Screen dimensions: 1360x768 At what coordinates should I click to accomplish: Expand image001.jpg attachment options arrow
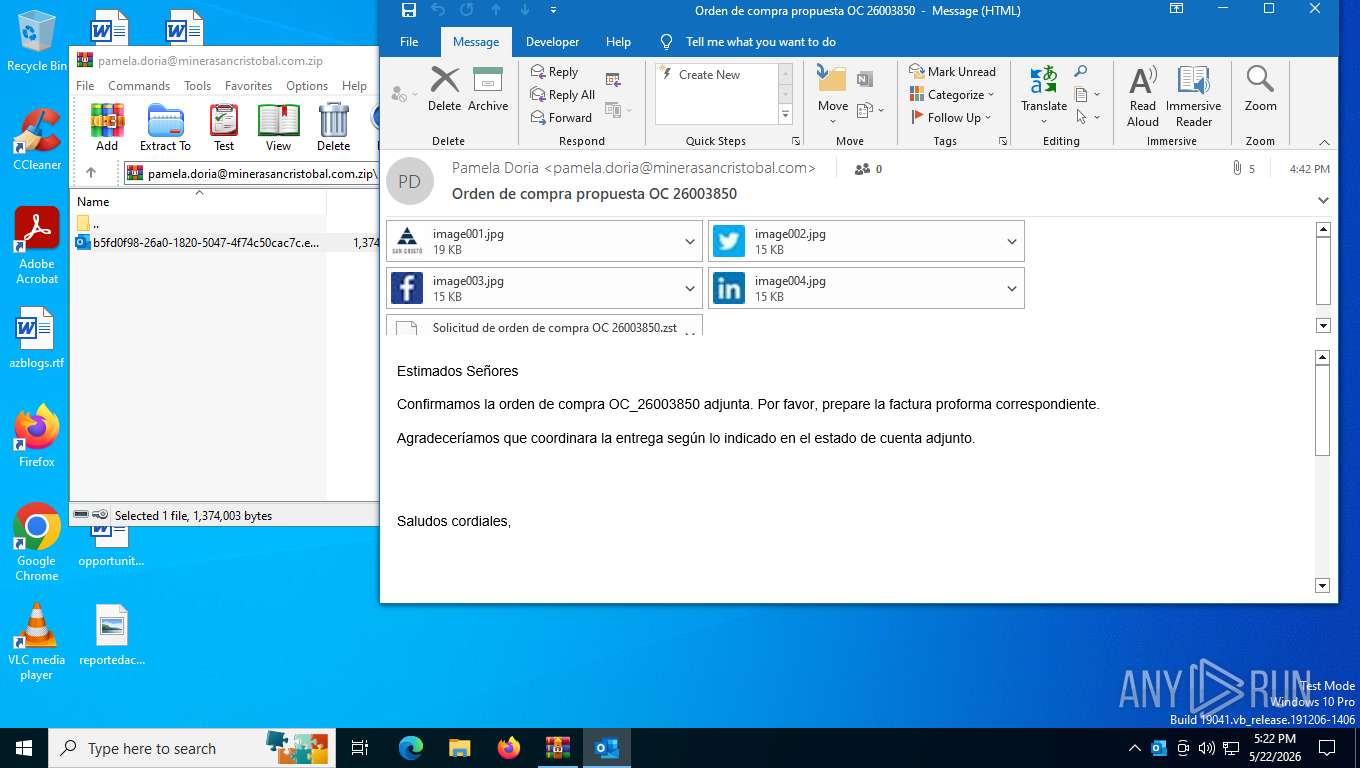(690, 242)
